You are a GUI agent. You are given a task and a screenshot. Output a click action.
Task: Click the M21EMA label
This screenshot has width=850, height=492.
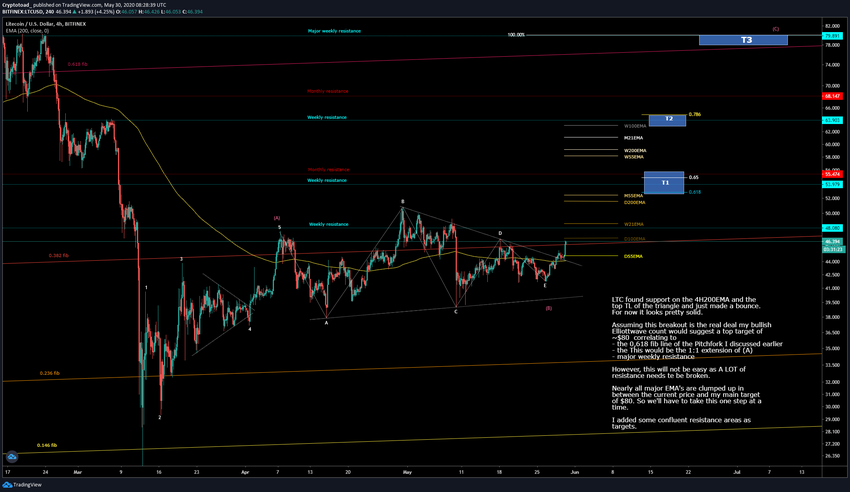click(x=633, y=138)
